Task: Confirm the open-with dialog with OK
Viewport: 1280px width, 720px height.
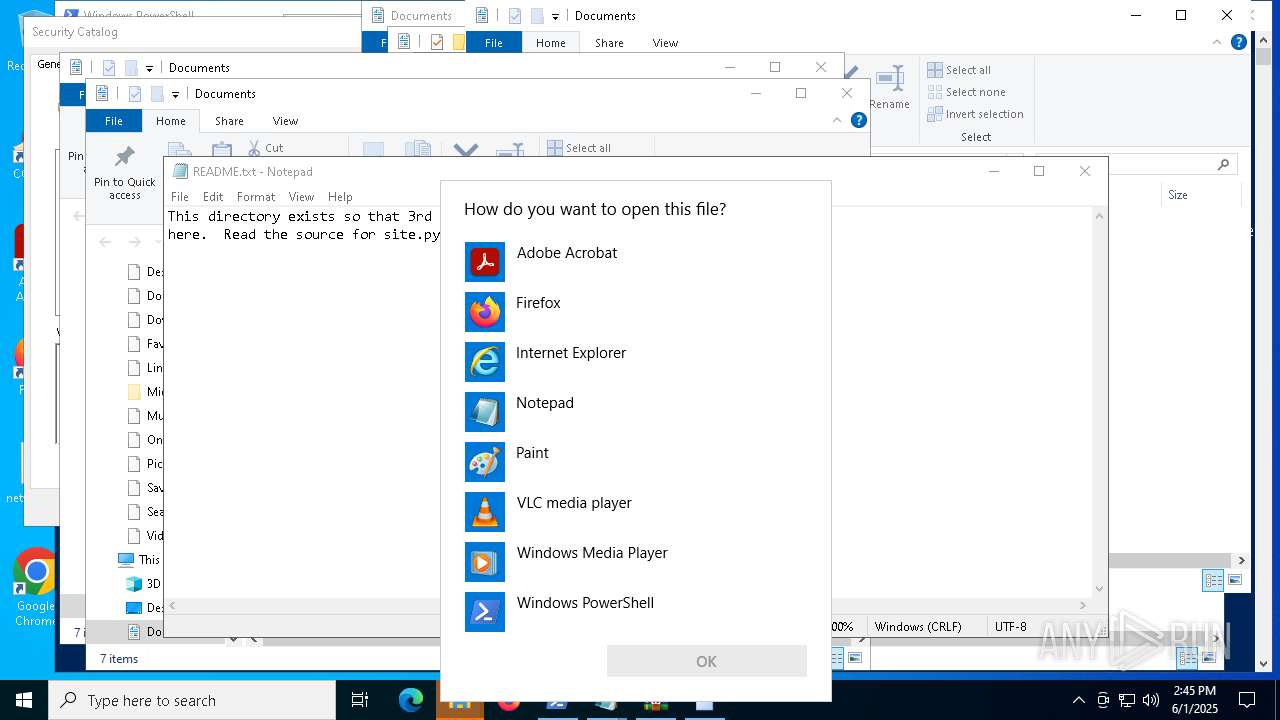Action: pos(706,661)
